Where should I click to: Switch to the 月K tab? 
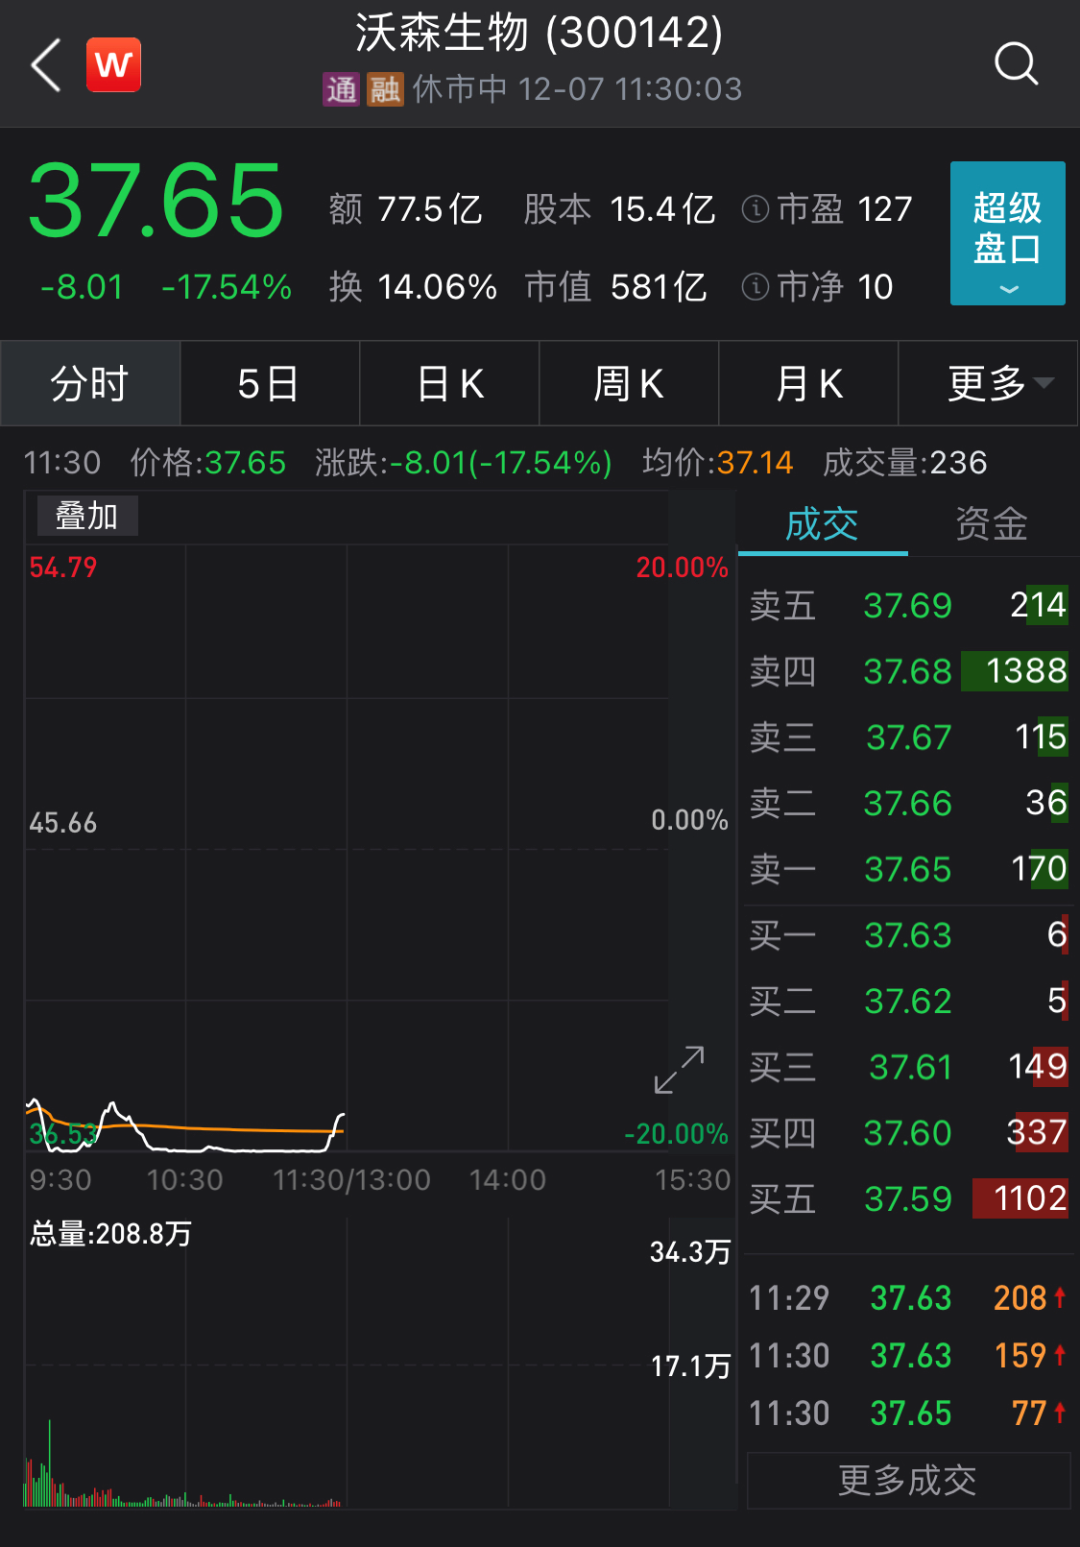(809, 383)
